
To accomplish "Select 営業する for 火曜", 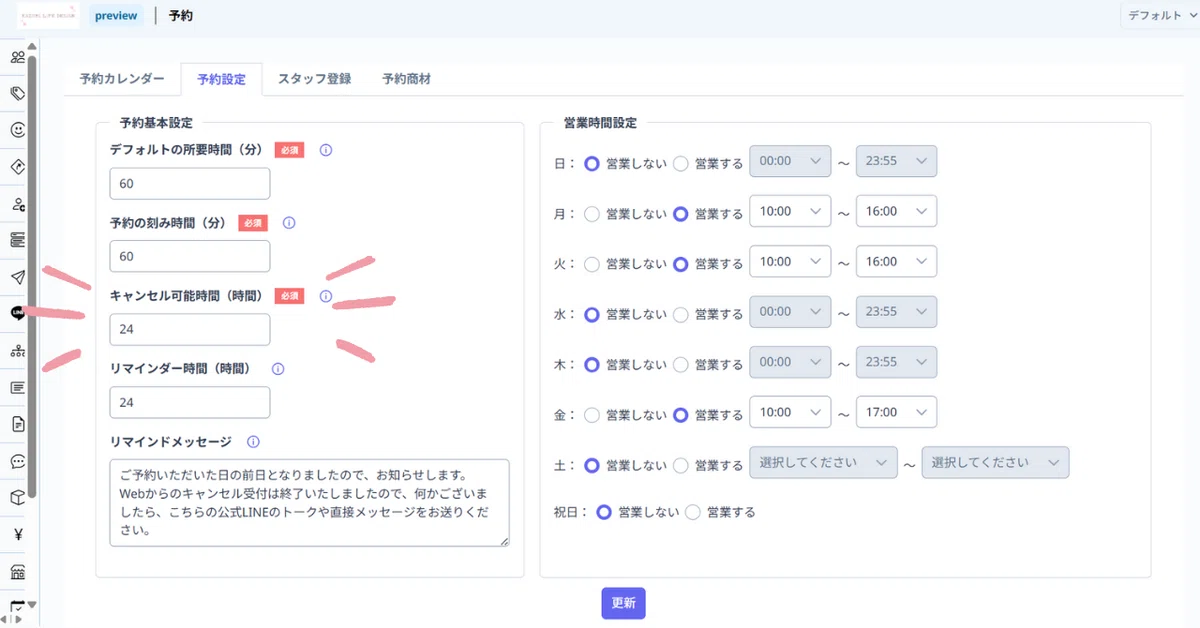I will (681, 263).
